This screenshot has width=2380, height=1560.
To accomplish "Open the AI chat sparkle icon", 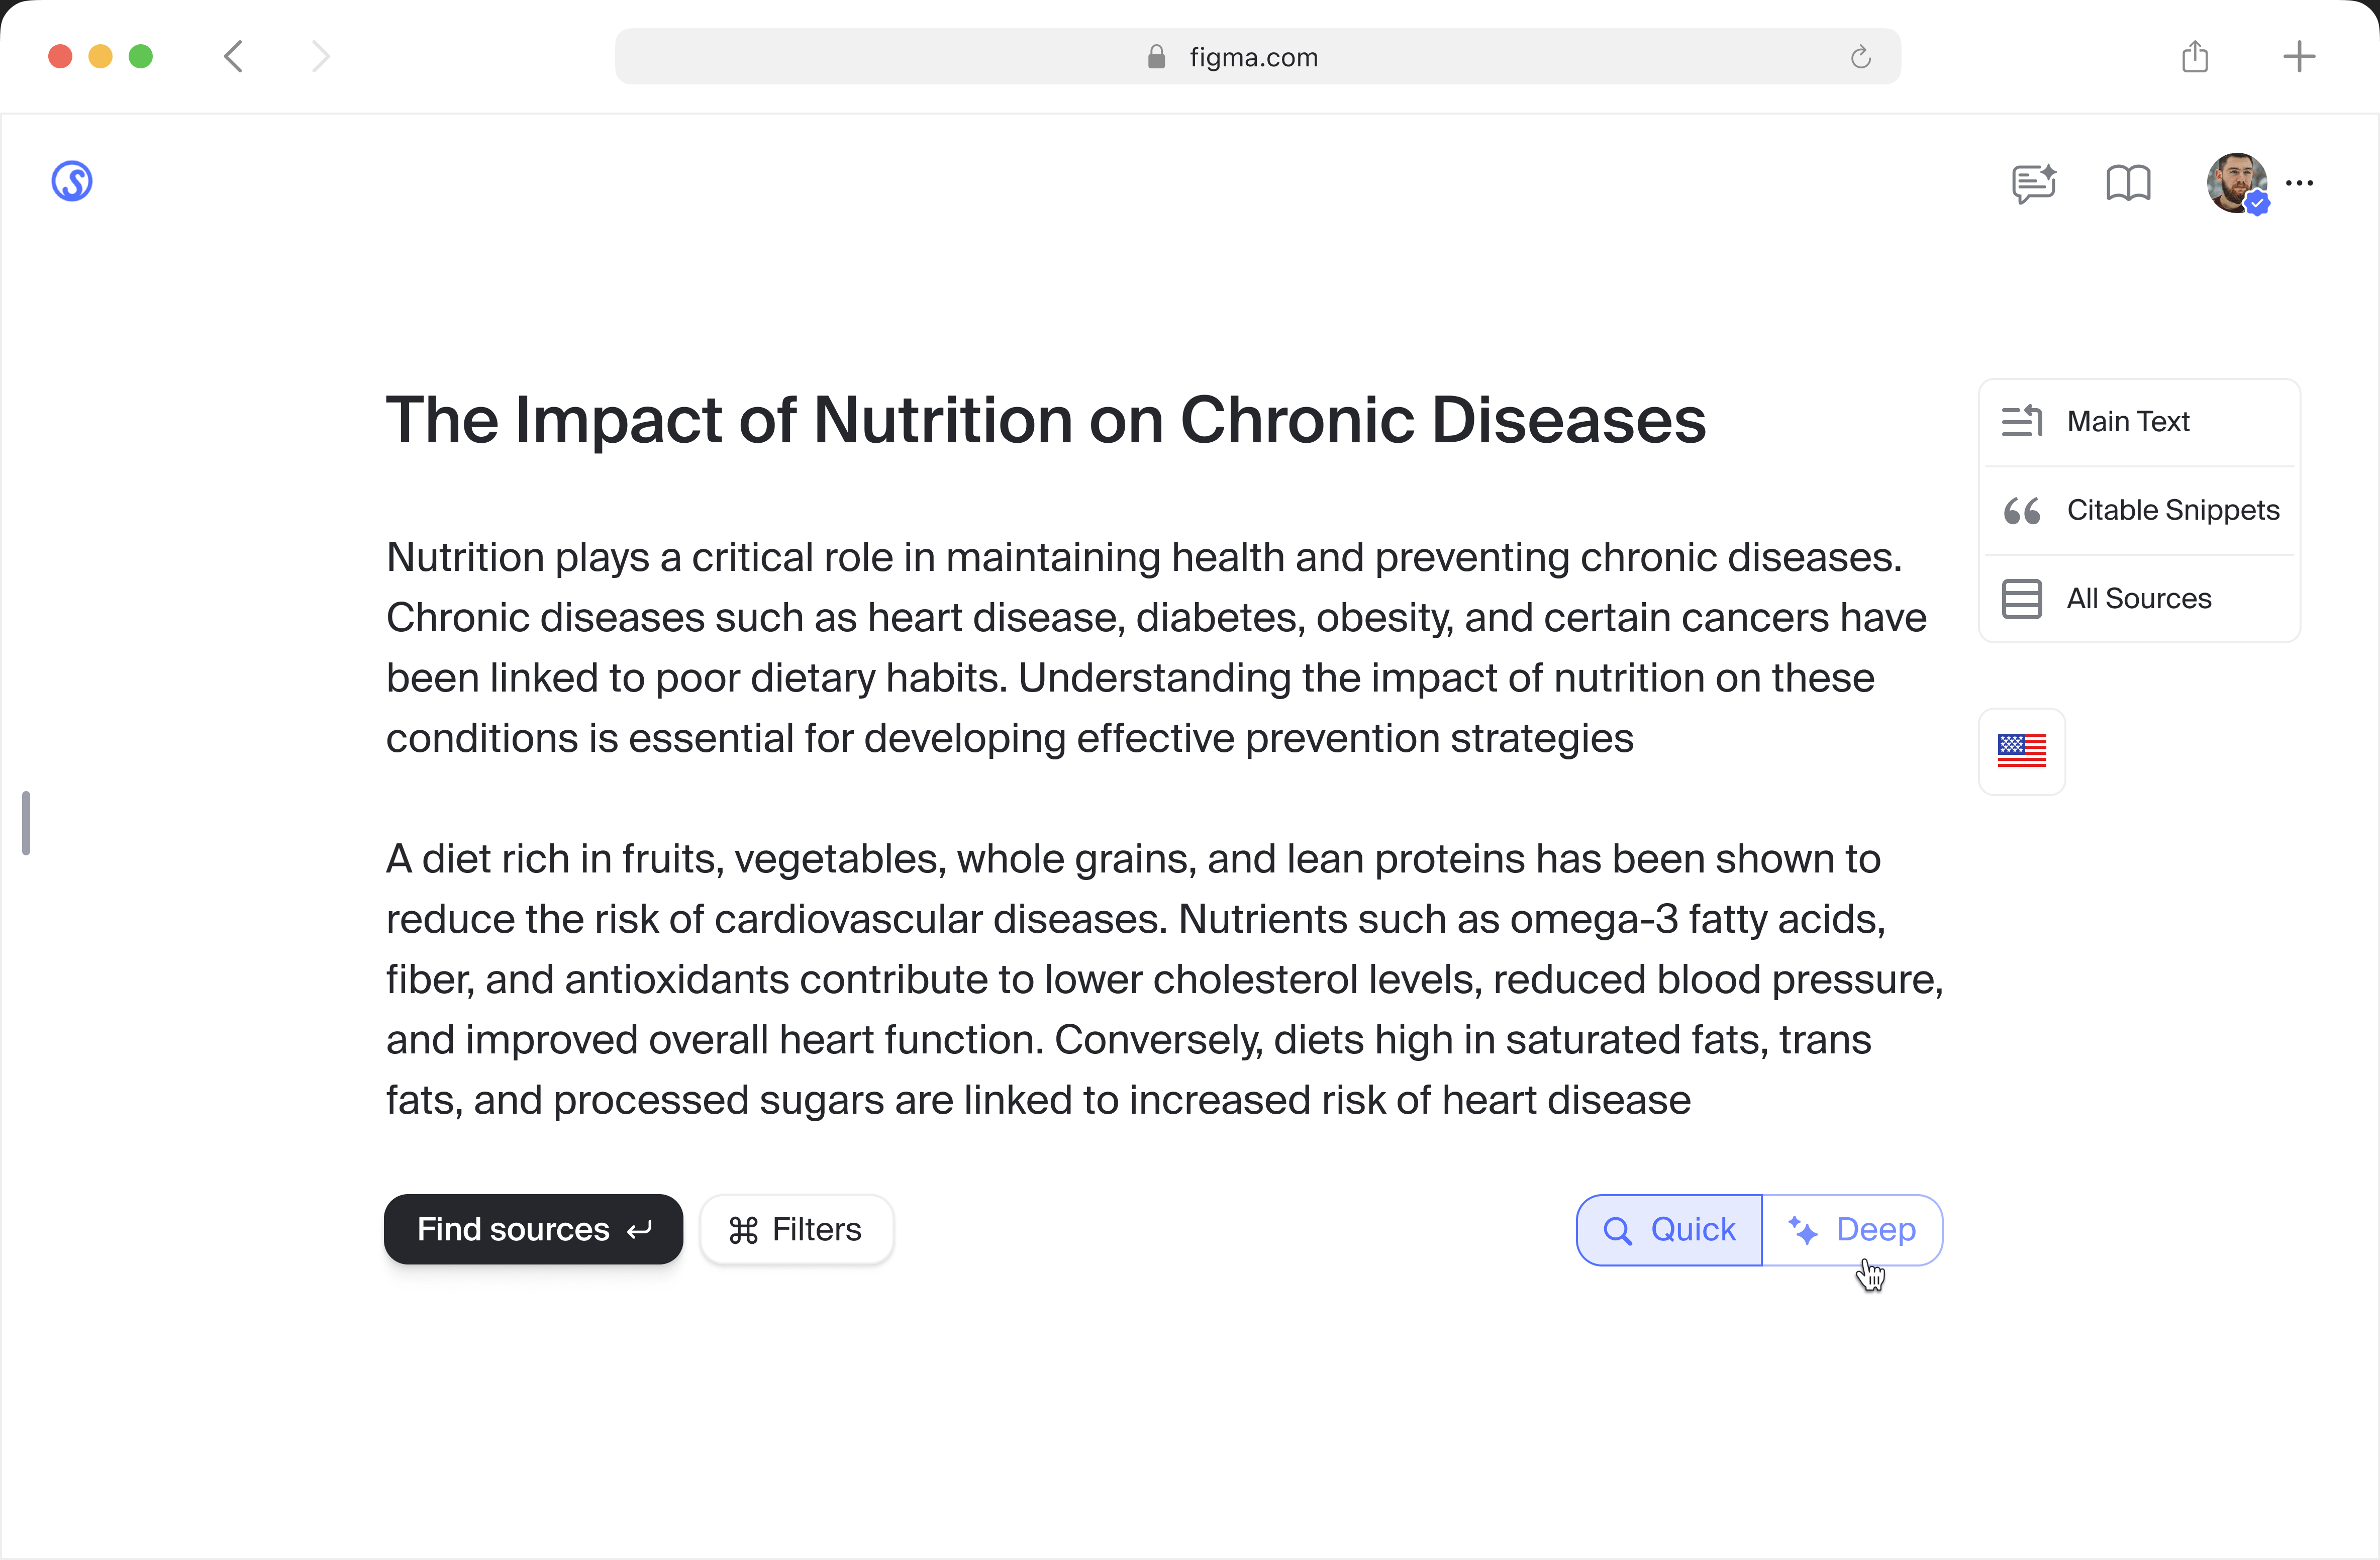I will point(2033,183).
